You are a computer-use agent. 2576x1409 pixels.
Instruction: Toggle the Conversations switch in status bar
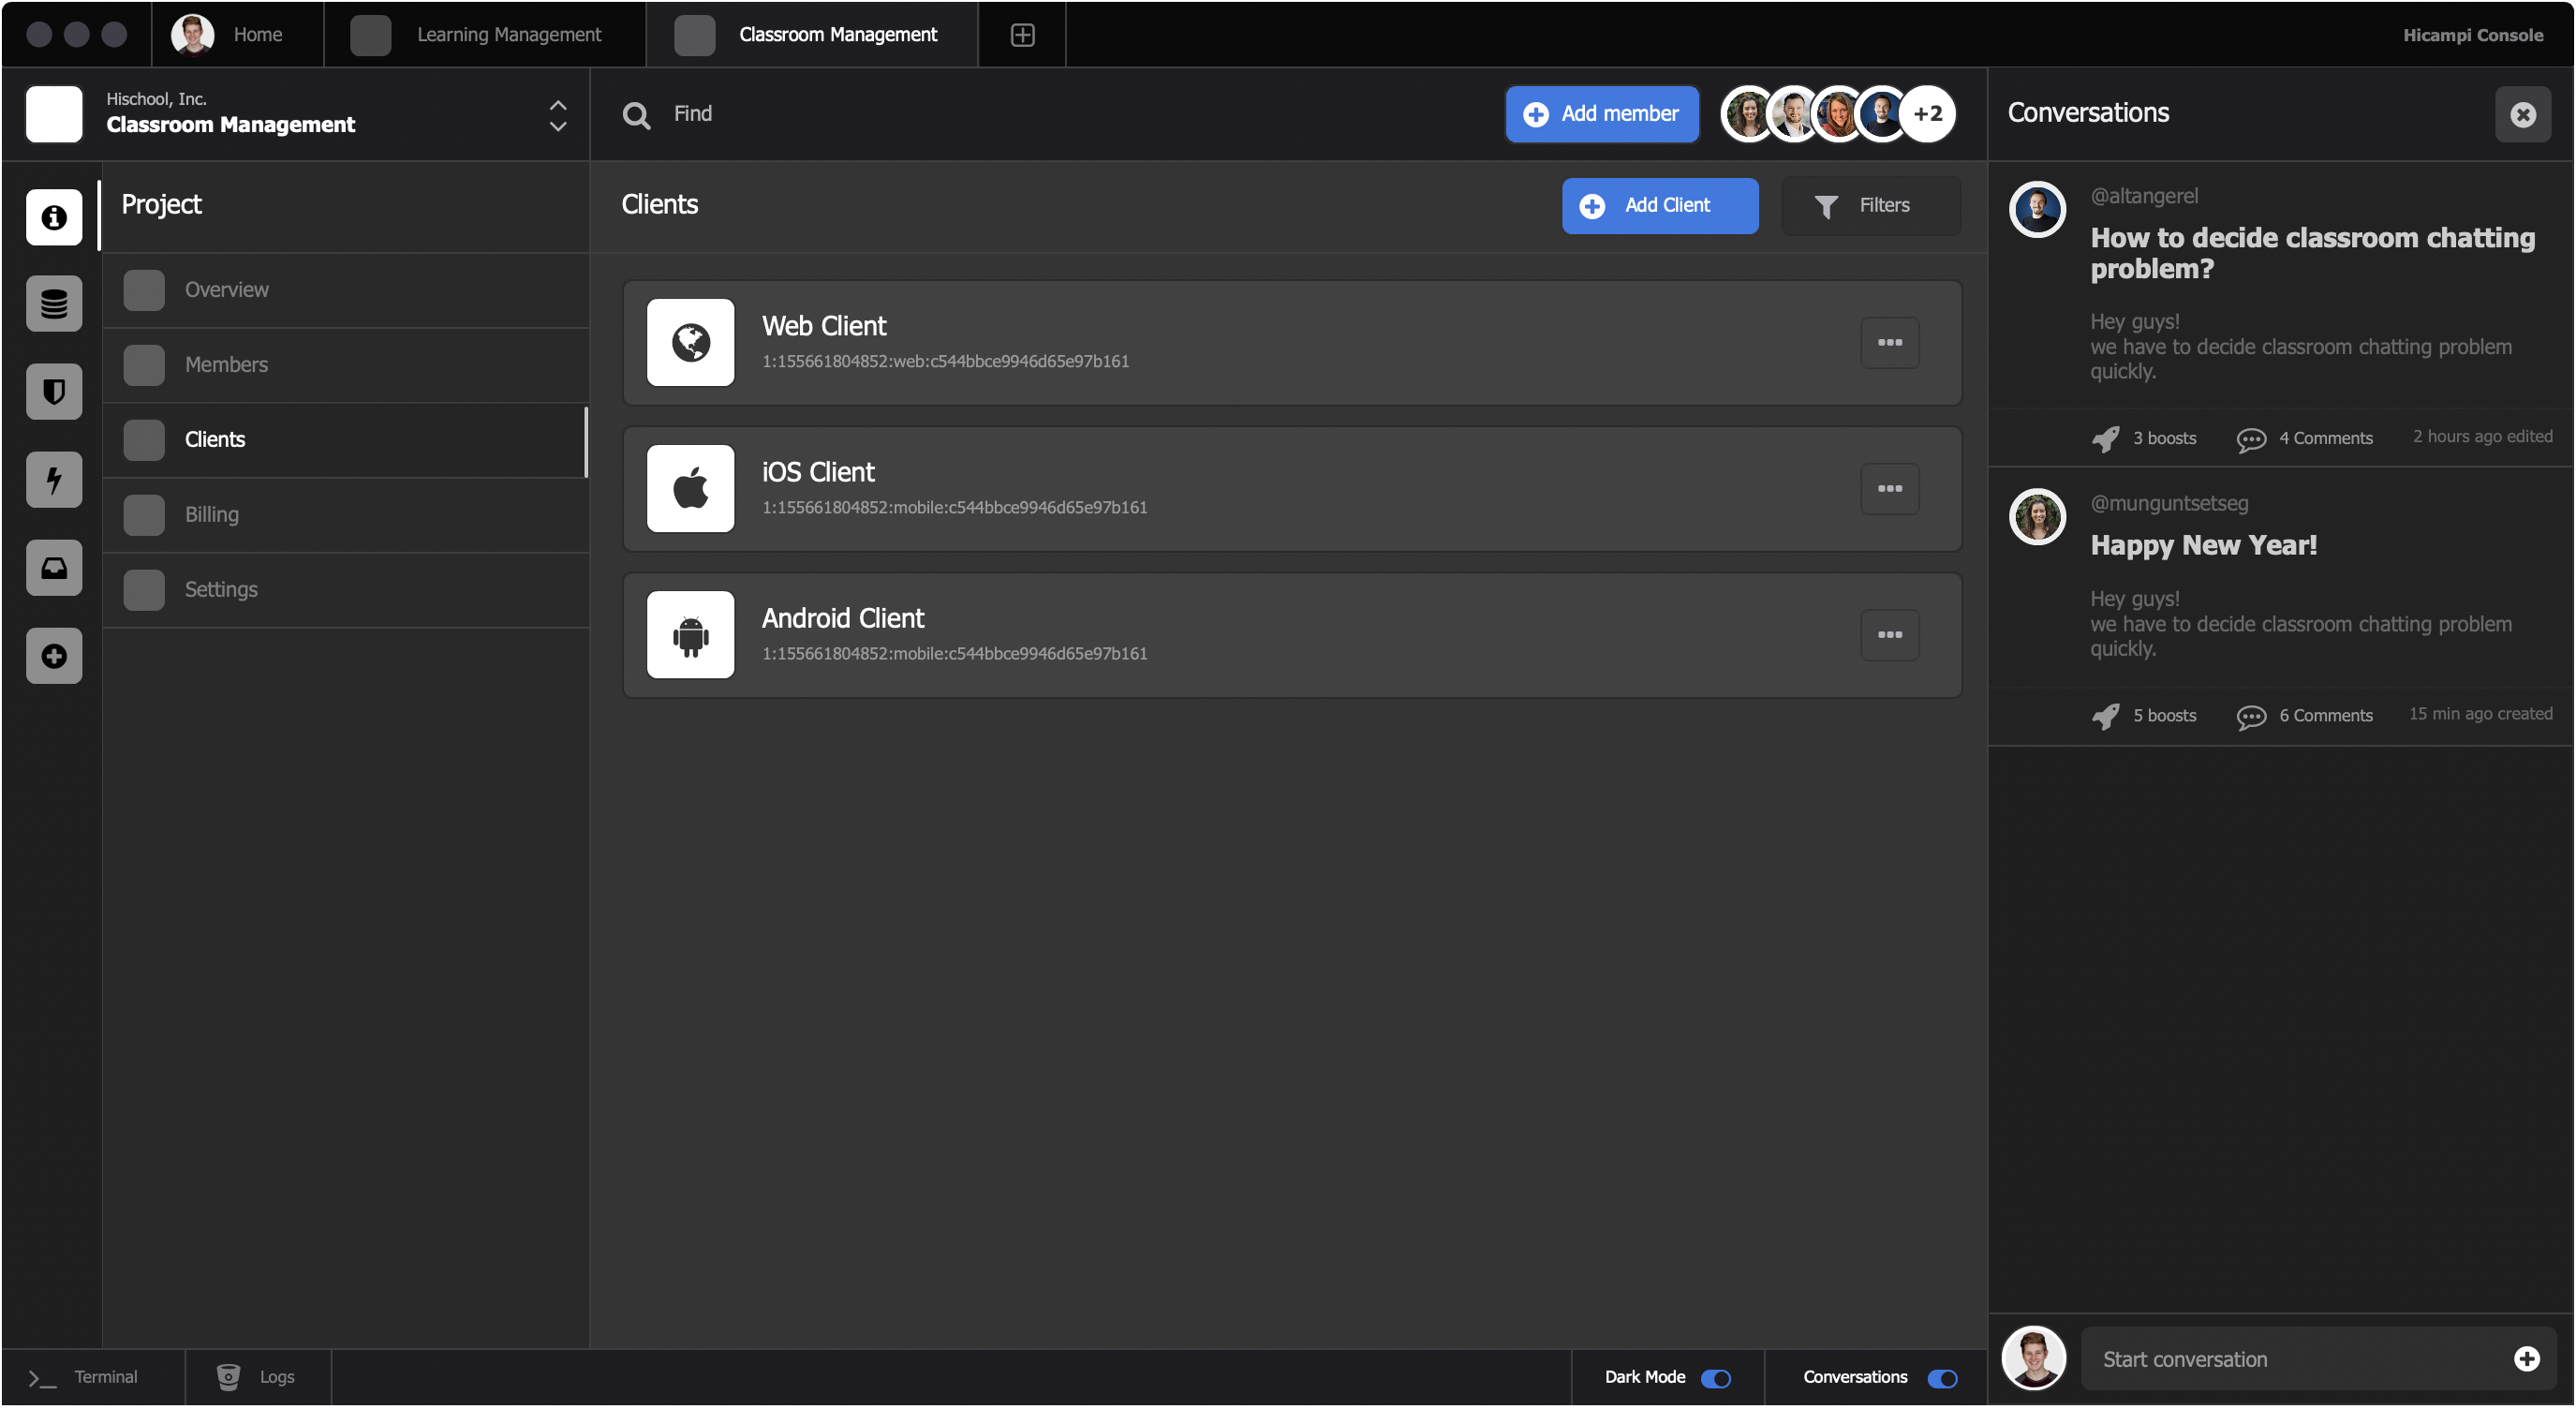point(1942,1378)
